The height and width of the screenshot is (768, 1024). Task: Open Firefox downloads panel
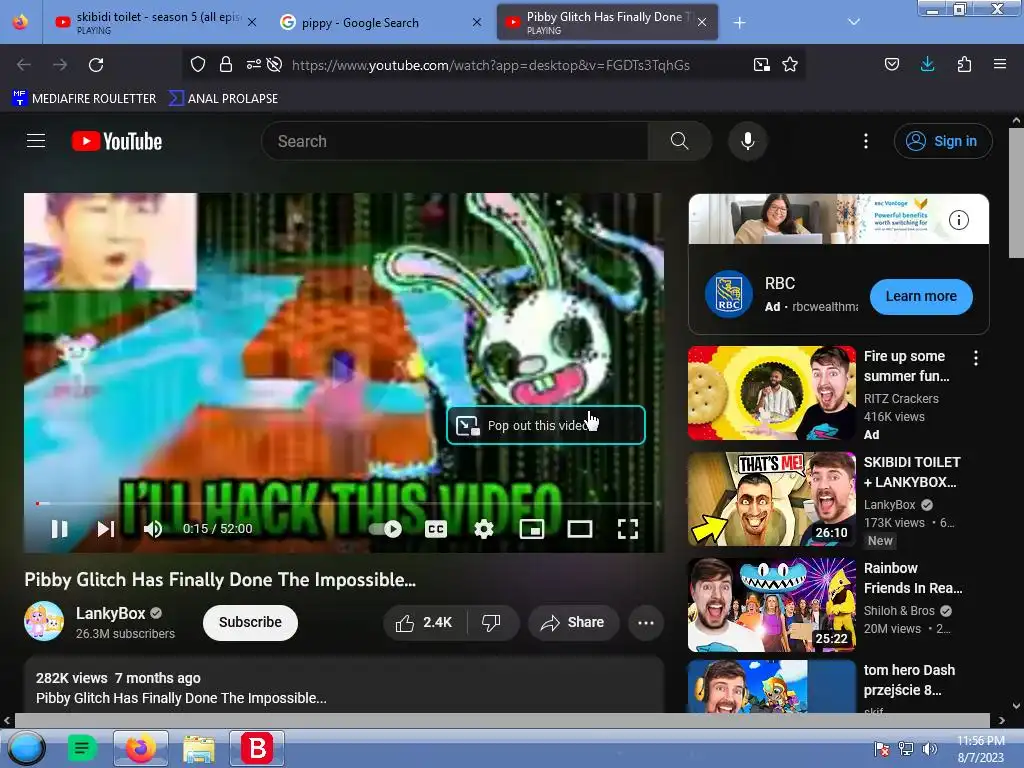click(927, 64)
